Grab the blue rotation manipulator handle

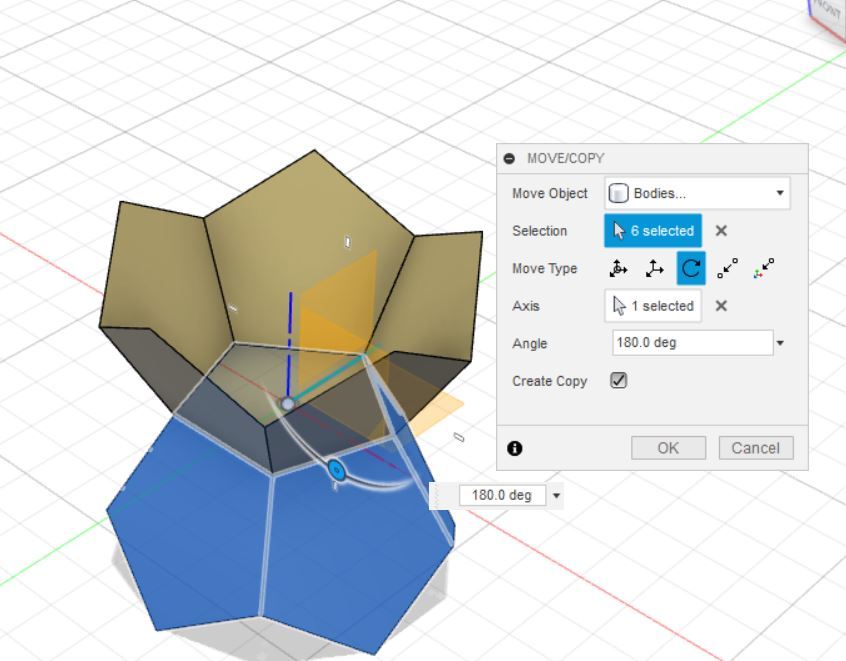(337, 471)
